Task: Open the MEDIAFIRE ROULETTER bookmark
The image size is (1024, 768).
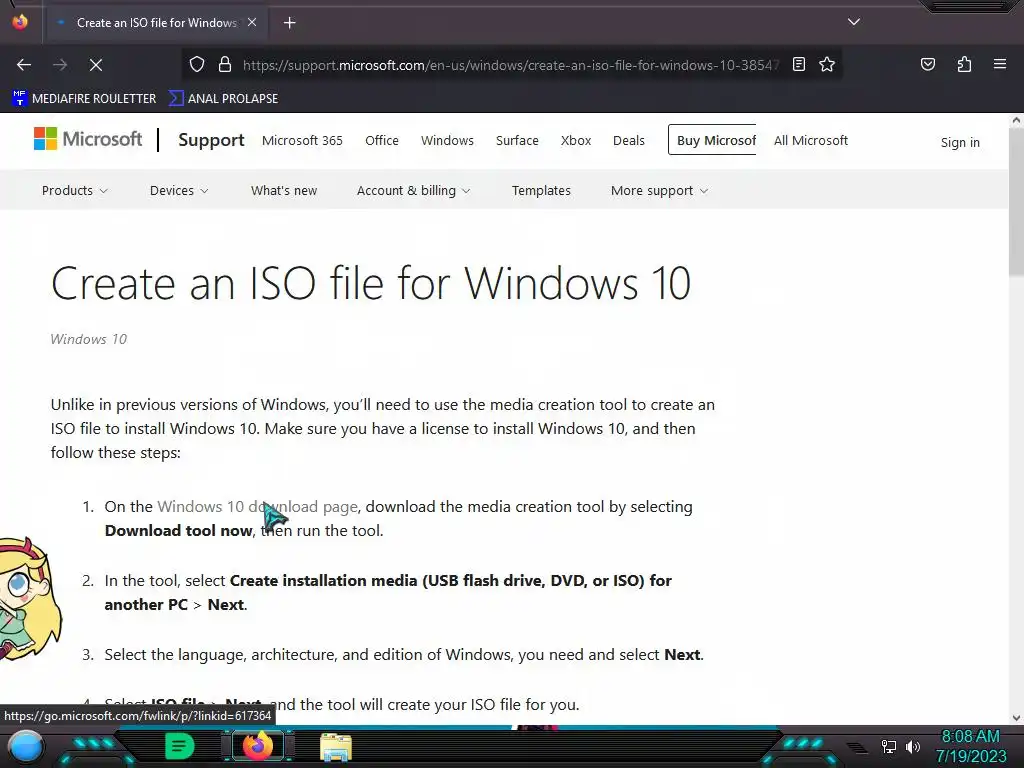Action: click(x=84, y=99)
